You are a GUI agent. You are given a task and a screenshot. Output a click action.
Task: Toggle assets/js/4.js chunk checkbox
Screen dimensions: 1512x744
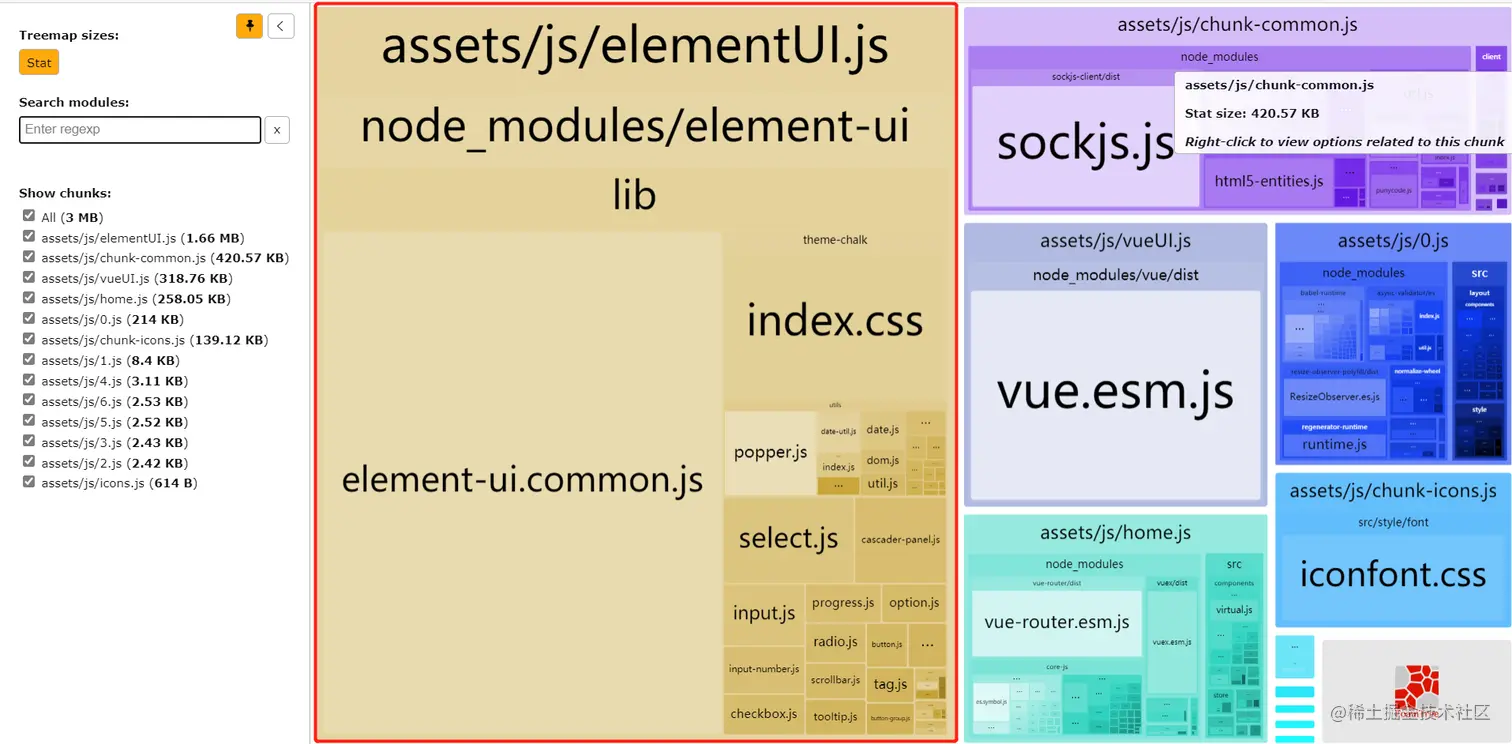(x=29, y=380)
